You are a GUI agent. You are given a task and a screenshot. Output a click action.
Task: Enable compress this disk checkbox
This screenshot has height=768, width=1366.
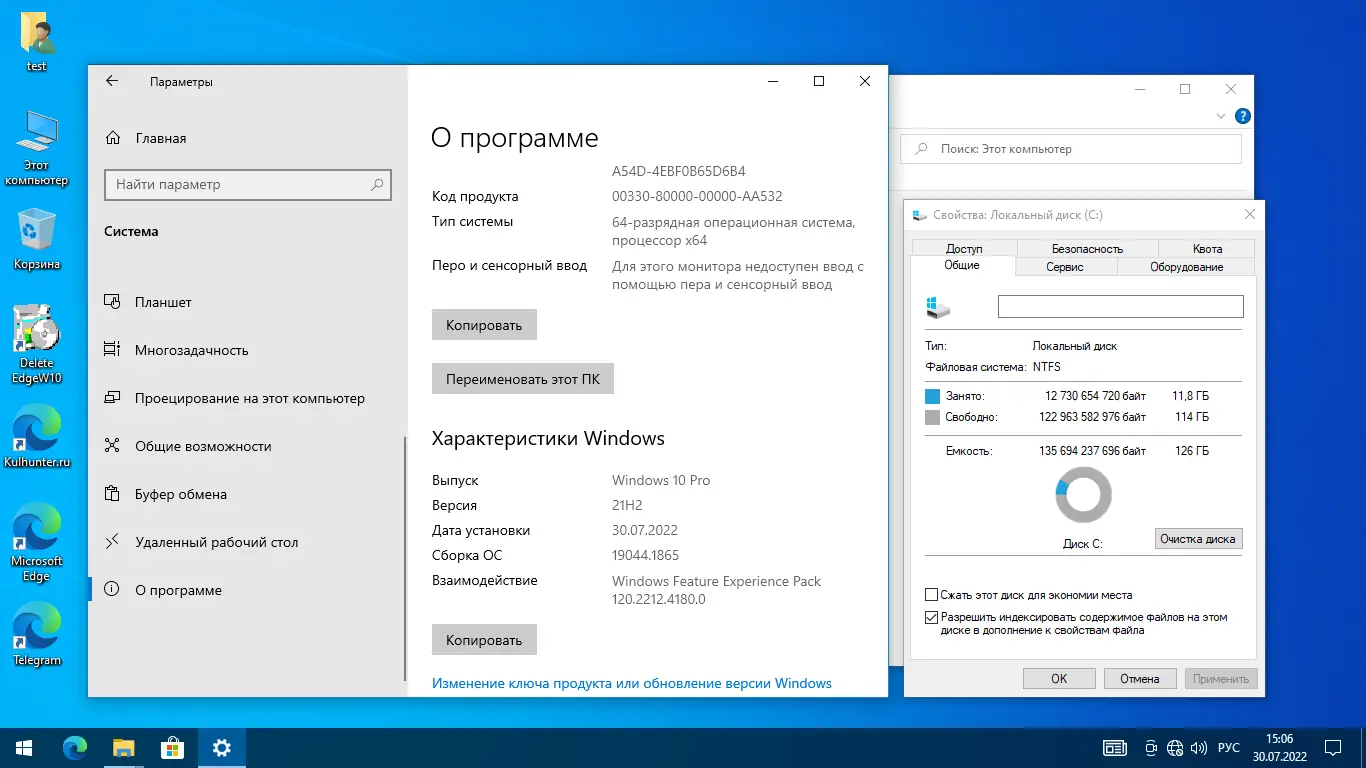point(931,594)
